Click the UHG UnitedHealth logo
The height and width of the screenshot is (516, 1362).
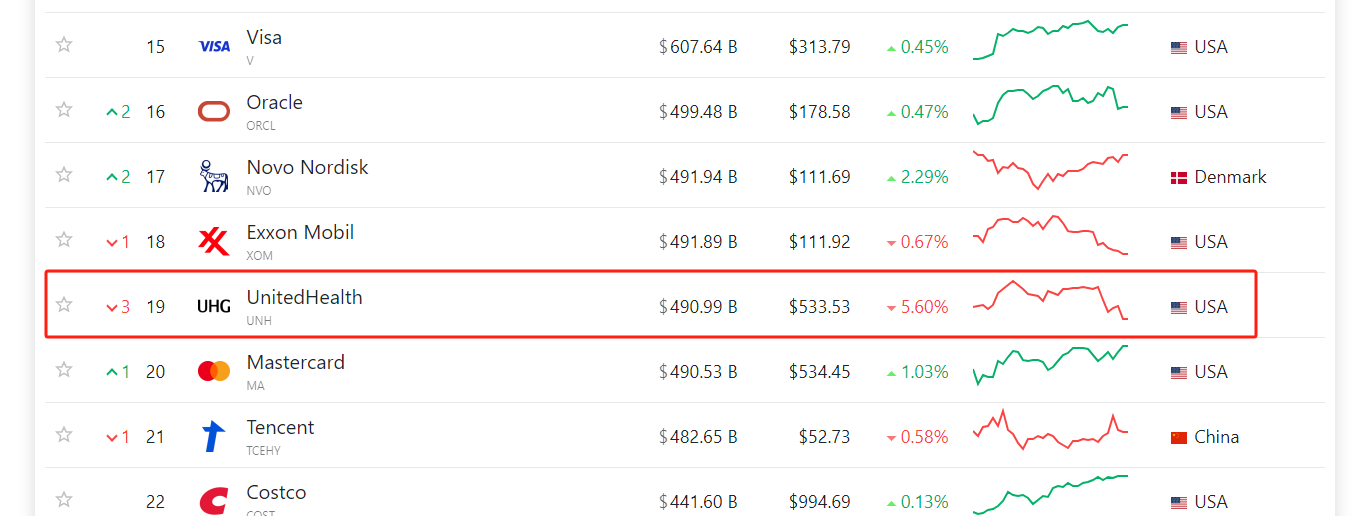214,307
